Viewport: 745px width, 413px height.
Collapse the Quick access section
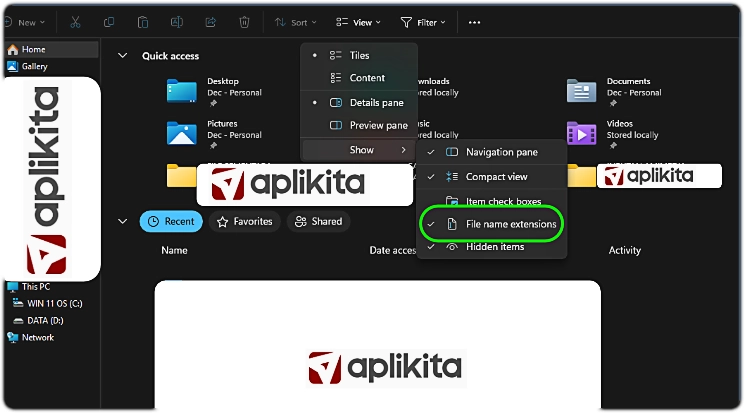tap(123, 56)
